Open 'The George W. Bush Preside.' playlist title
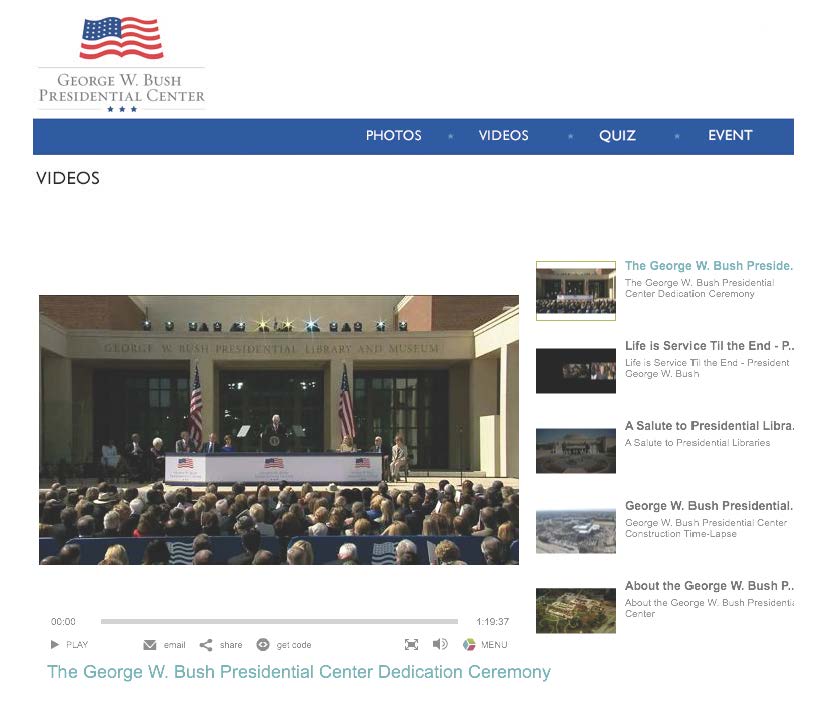826x724 pixels. click(x=709, y=266)
